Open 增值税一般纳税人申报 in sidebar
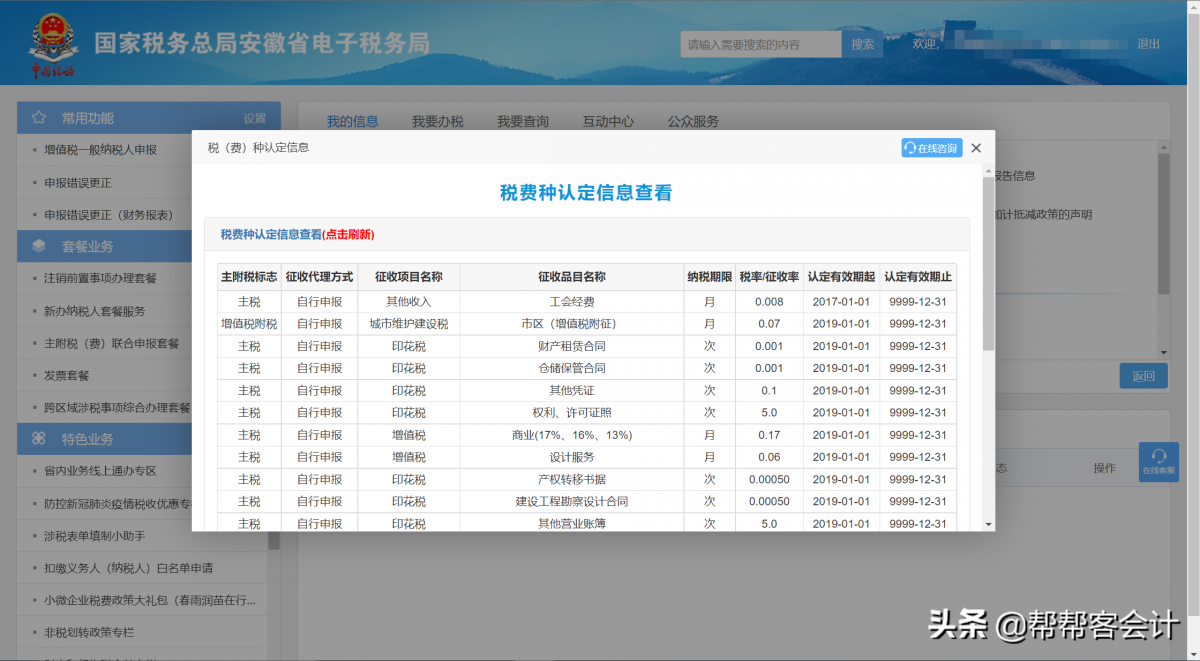The image size is (1200, 661). 100,150
